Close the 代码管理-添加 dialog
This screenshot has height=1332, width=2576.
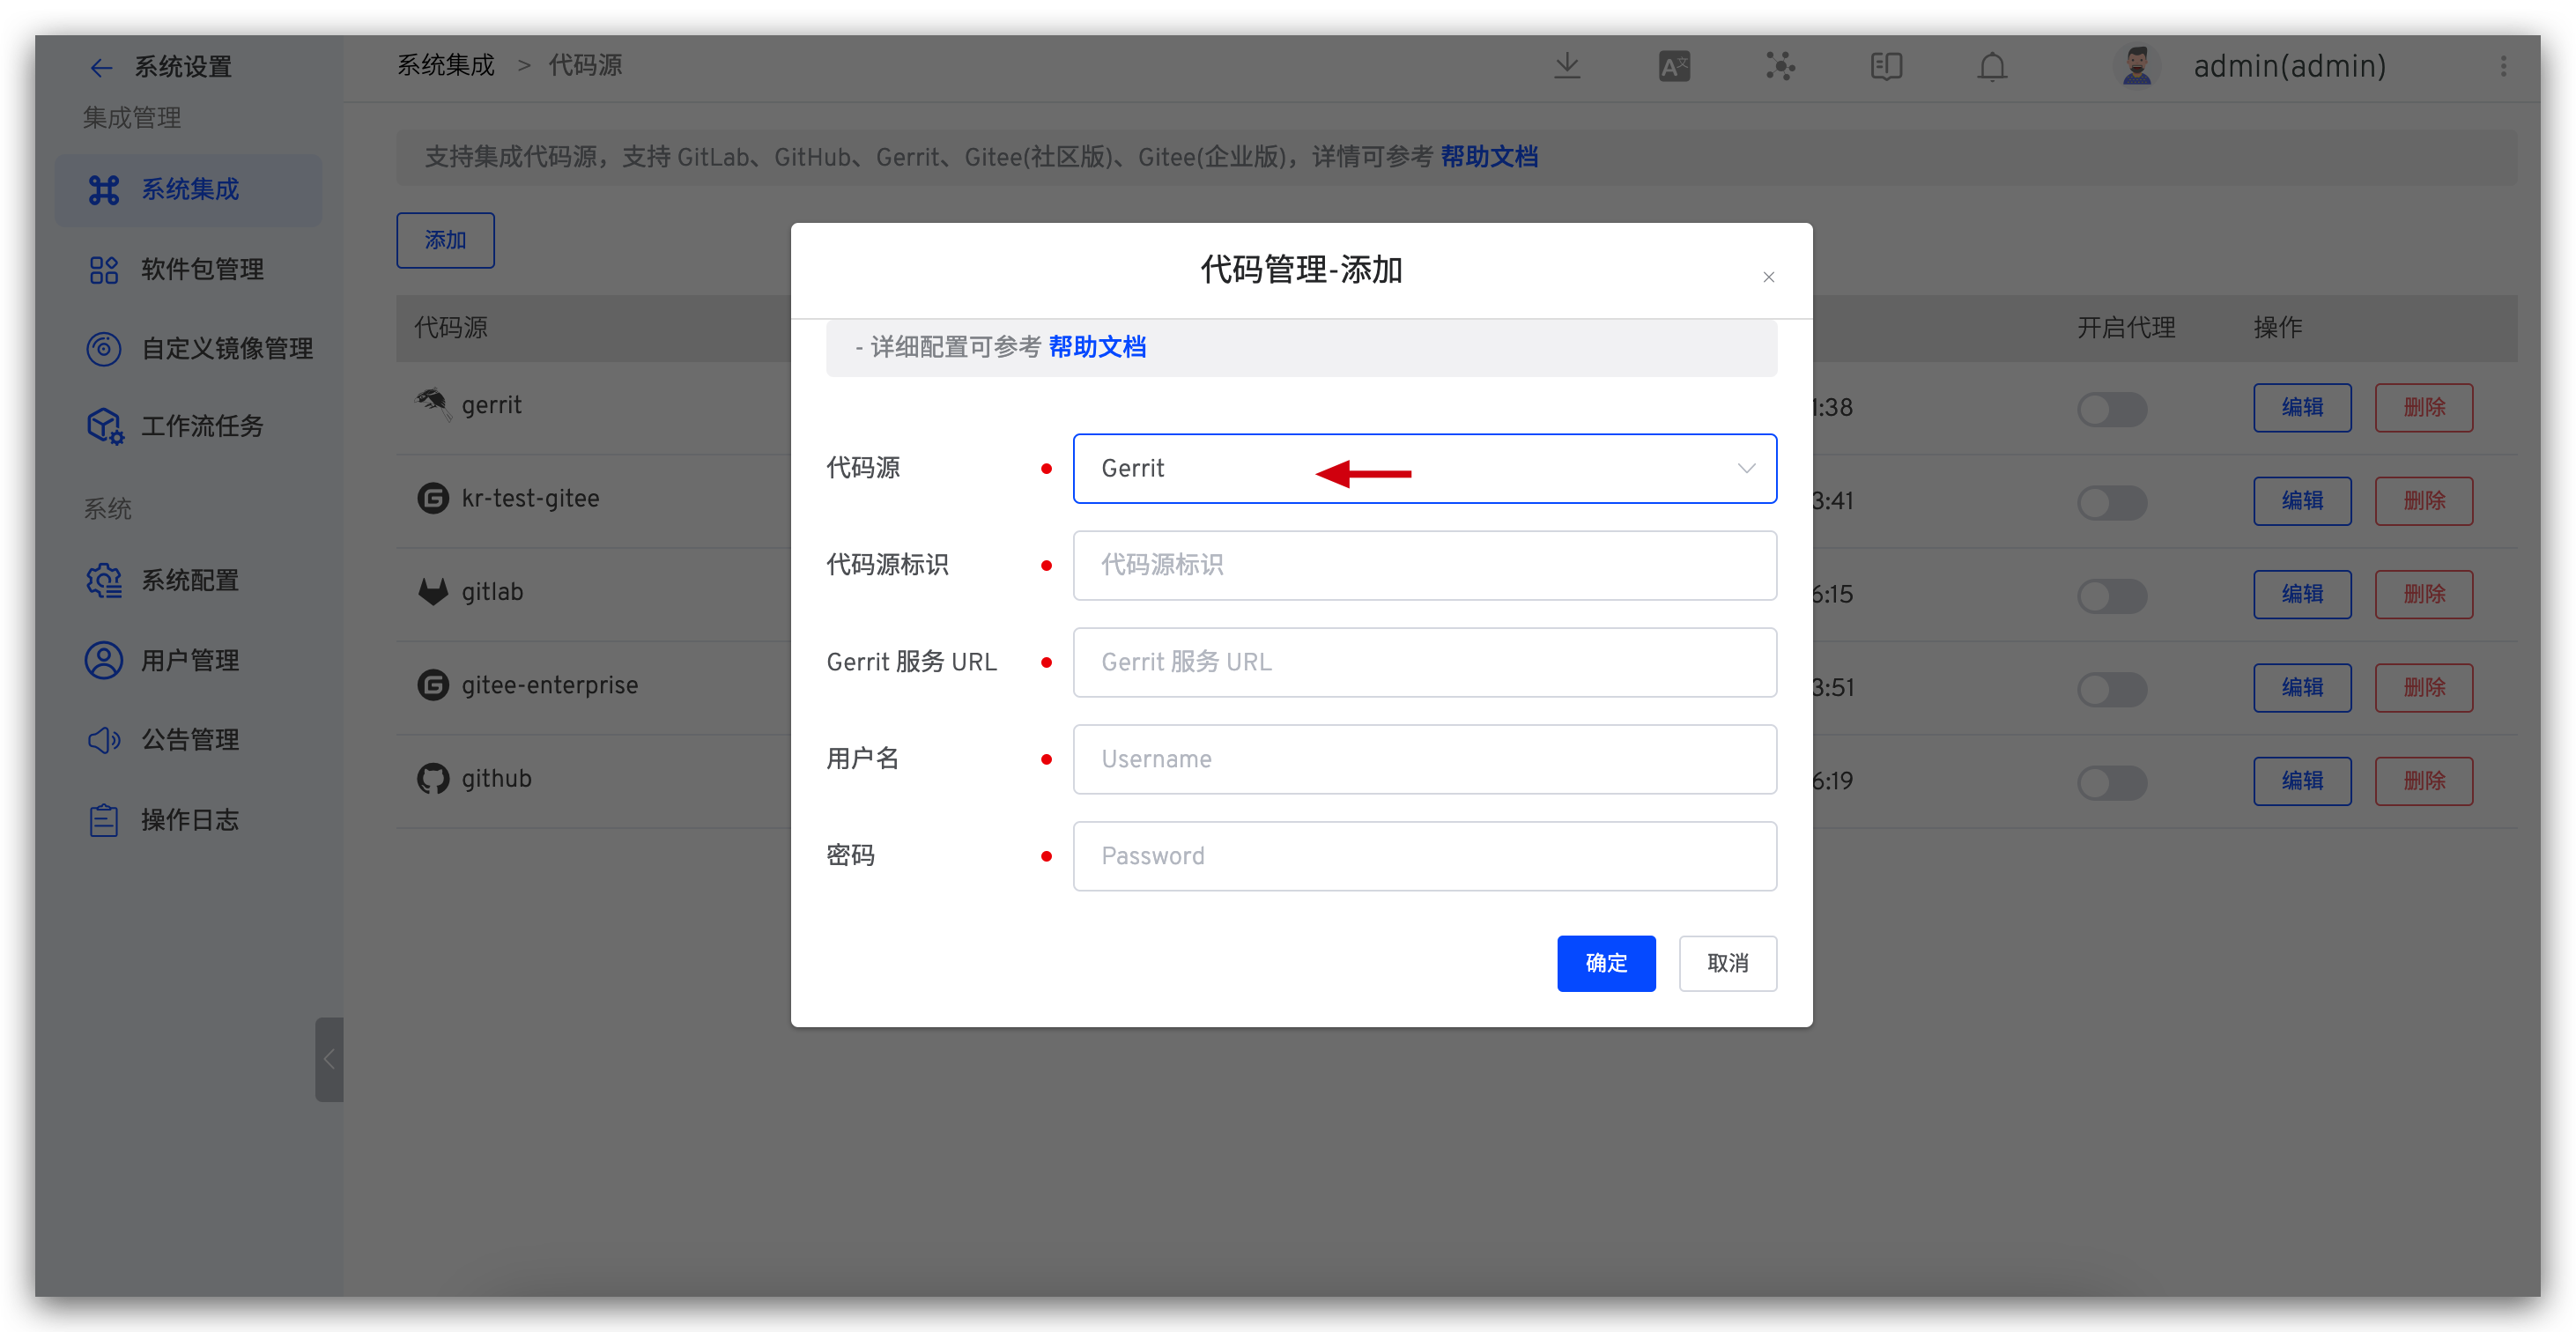1768,277
